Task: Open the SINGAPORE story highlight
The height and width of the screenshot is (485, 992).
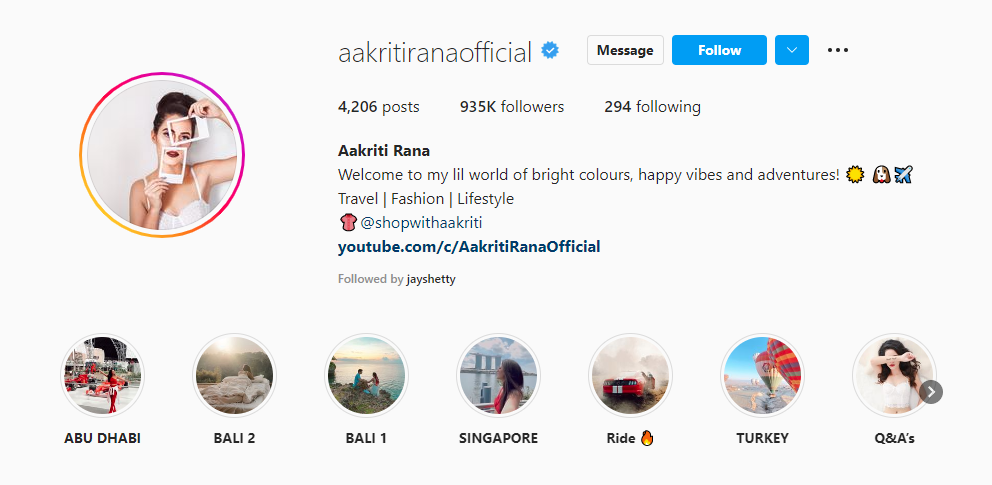Action: point(499,376)
